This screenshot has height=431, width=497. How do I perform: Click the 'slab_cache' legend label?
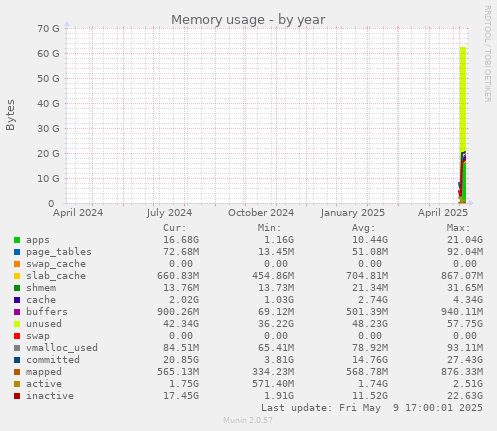tap(56, 276)
